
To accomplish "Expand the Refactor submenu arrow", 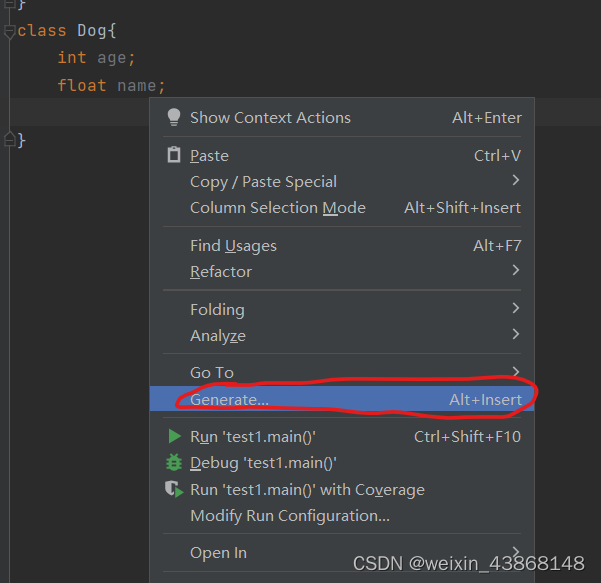I will click(516, 270).
